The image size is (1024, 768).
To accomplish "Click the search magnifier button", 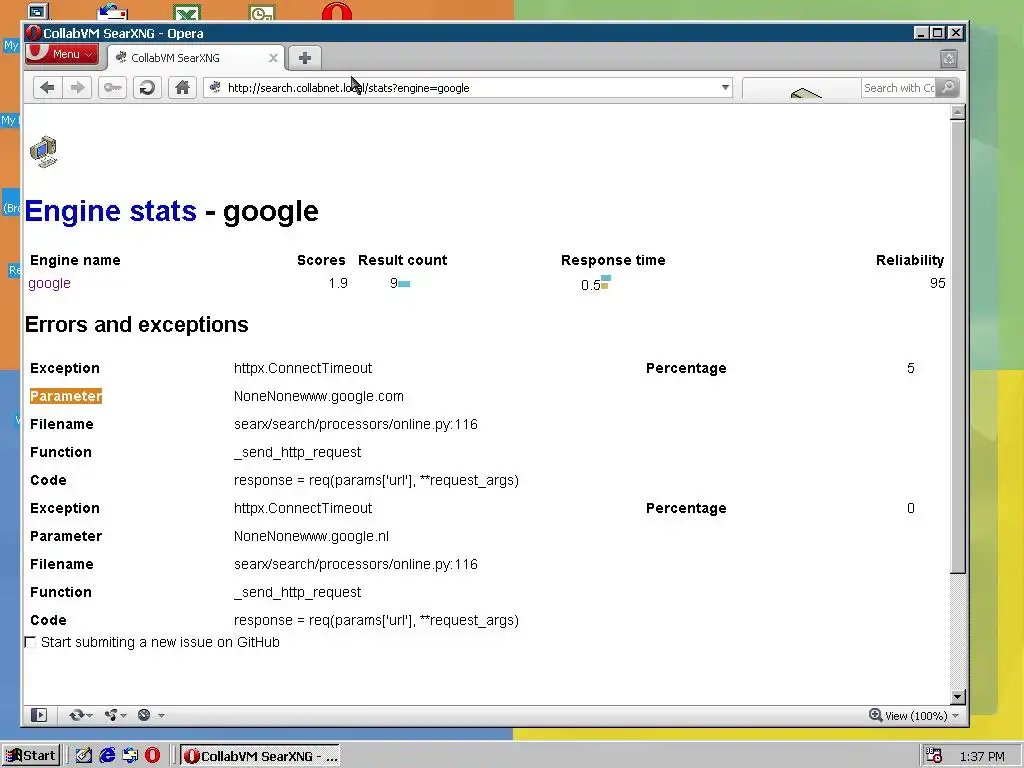I will click(x=948, y=88).
